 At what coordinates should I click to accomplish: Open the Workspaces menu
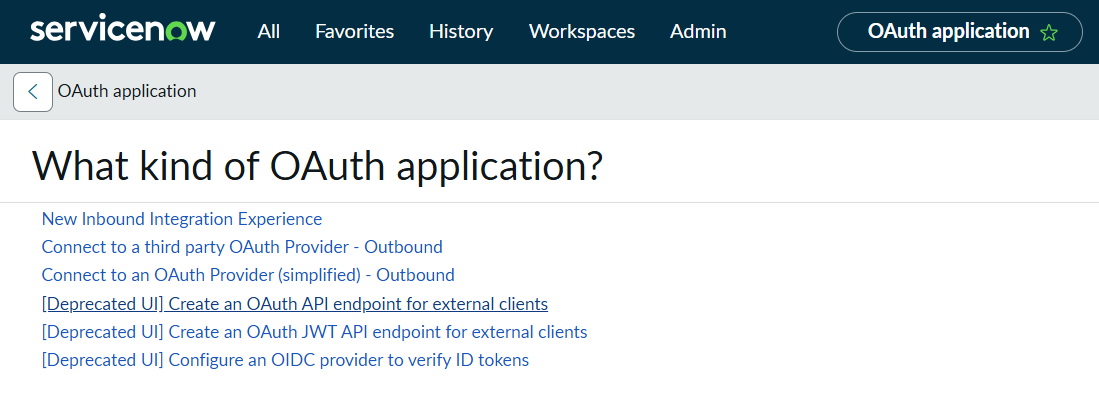click(582, 32)
